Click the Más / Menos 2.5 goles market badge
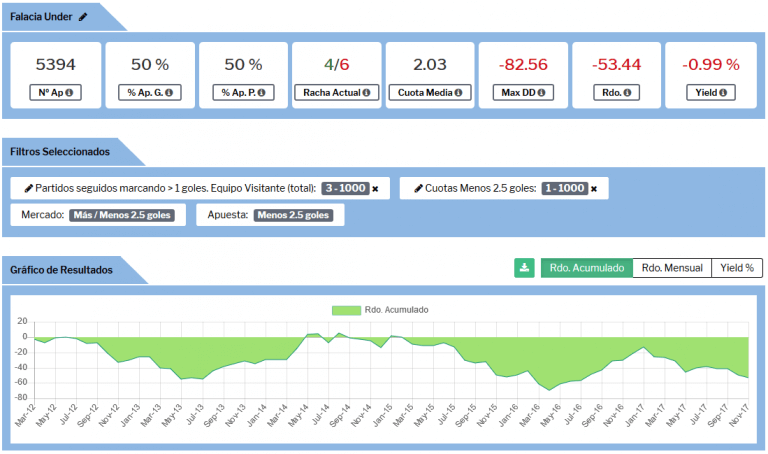 pos(122,215)
